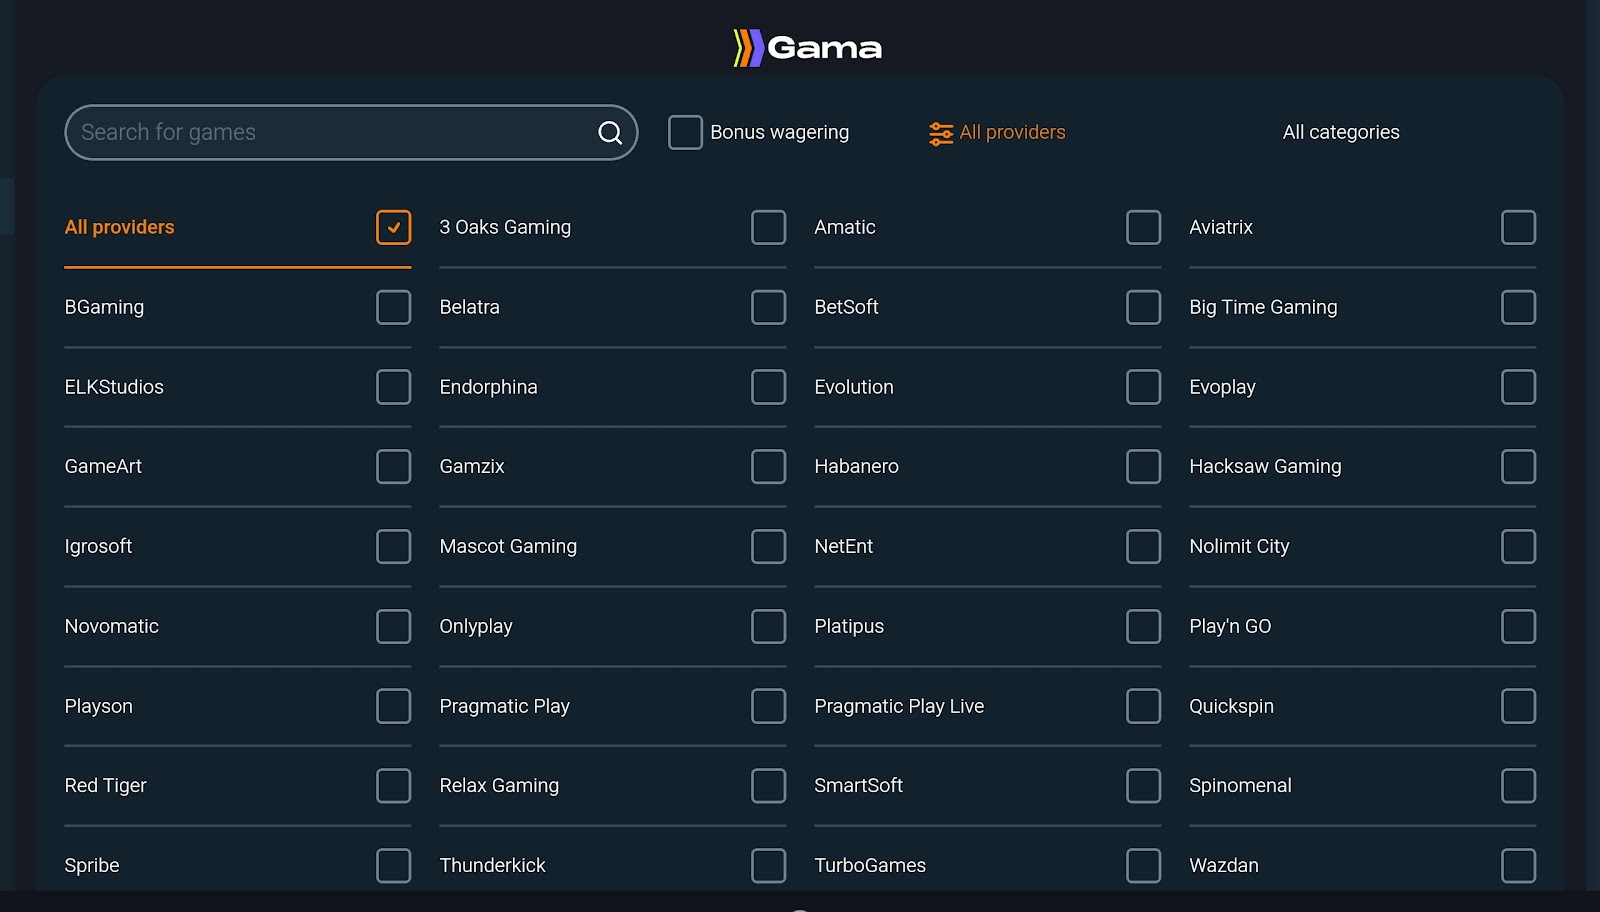Click the BGaming provider name
The height and width of the screenshot is (912, 1600).
pyautogui.click(x=104, y=307)
